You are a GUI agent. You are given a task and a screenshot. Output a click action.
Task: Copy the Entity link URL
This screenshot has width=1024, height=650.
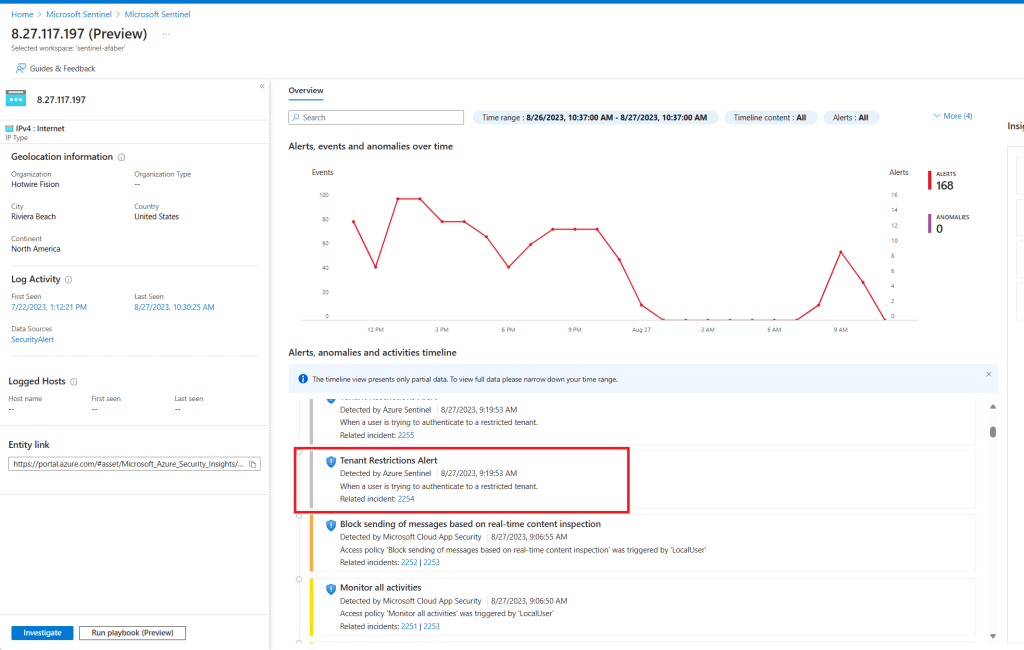(x=253, y=464)
